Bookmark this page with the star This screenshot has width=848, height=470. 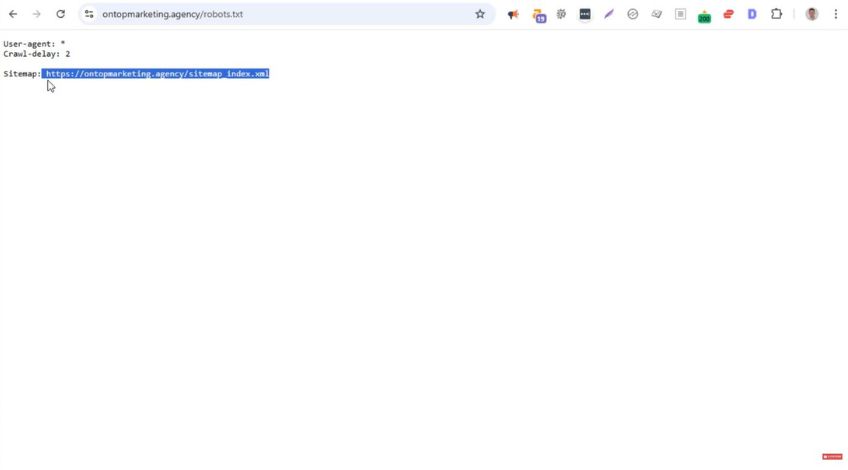480,14
